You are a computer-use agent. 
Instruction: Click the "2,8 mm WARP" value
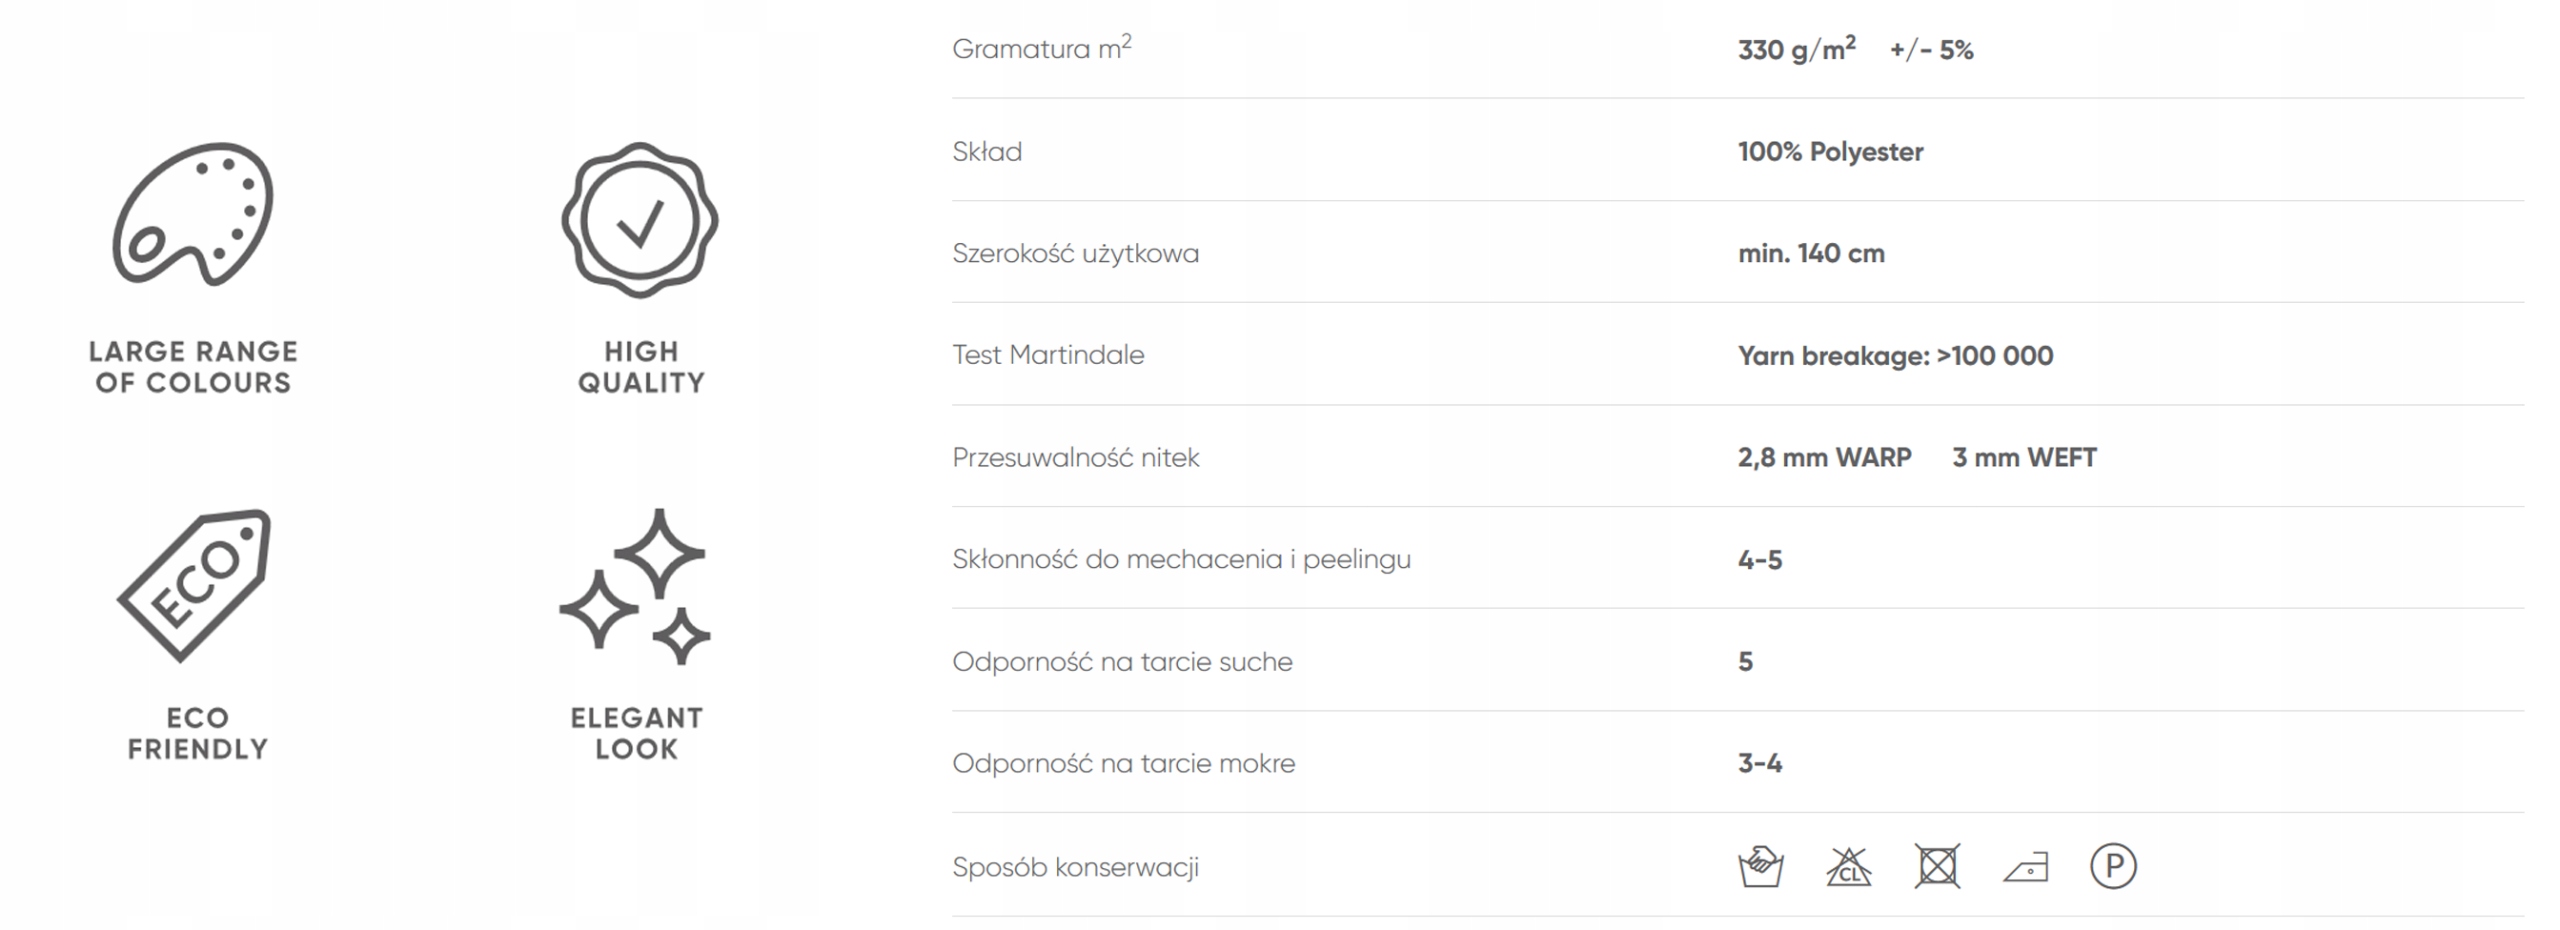click(x=1824, y=458)
